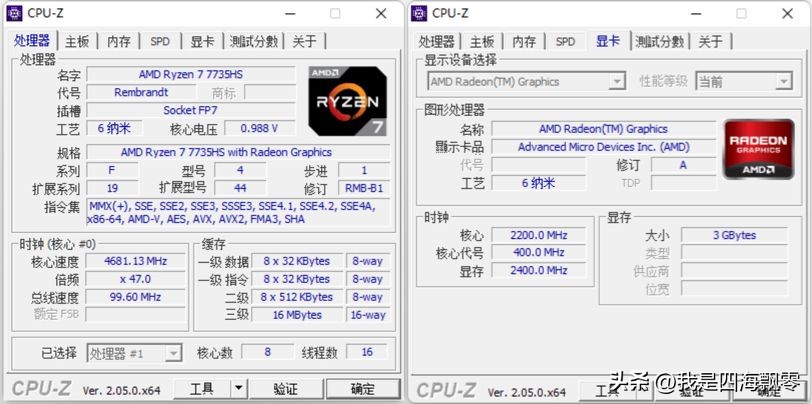Click the CPU-Z app icon in right window title bar

coord(419,13)
